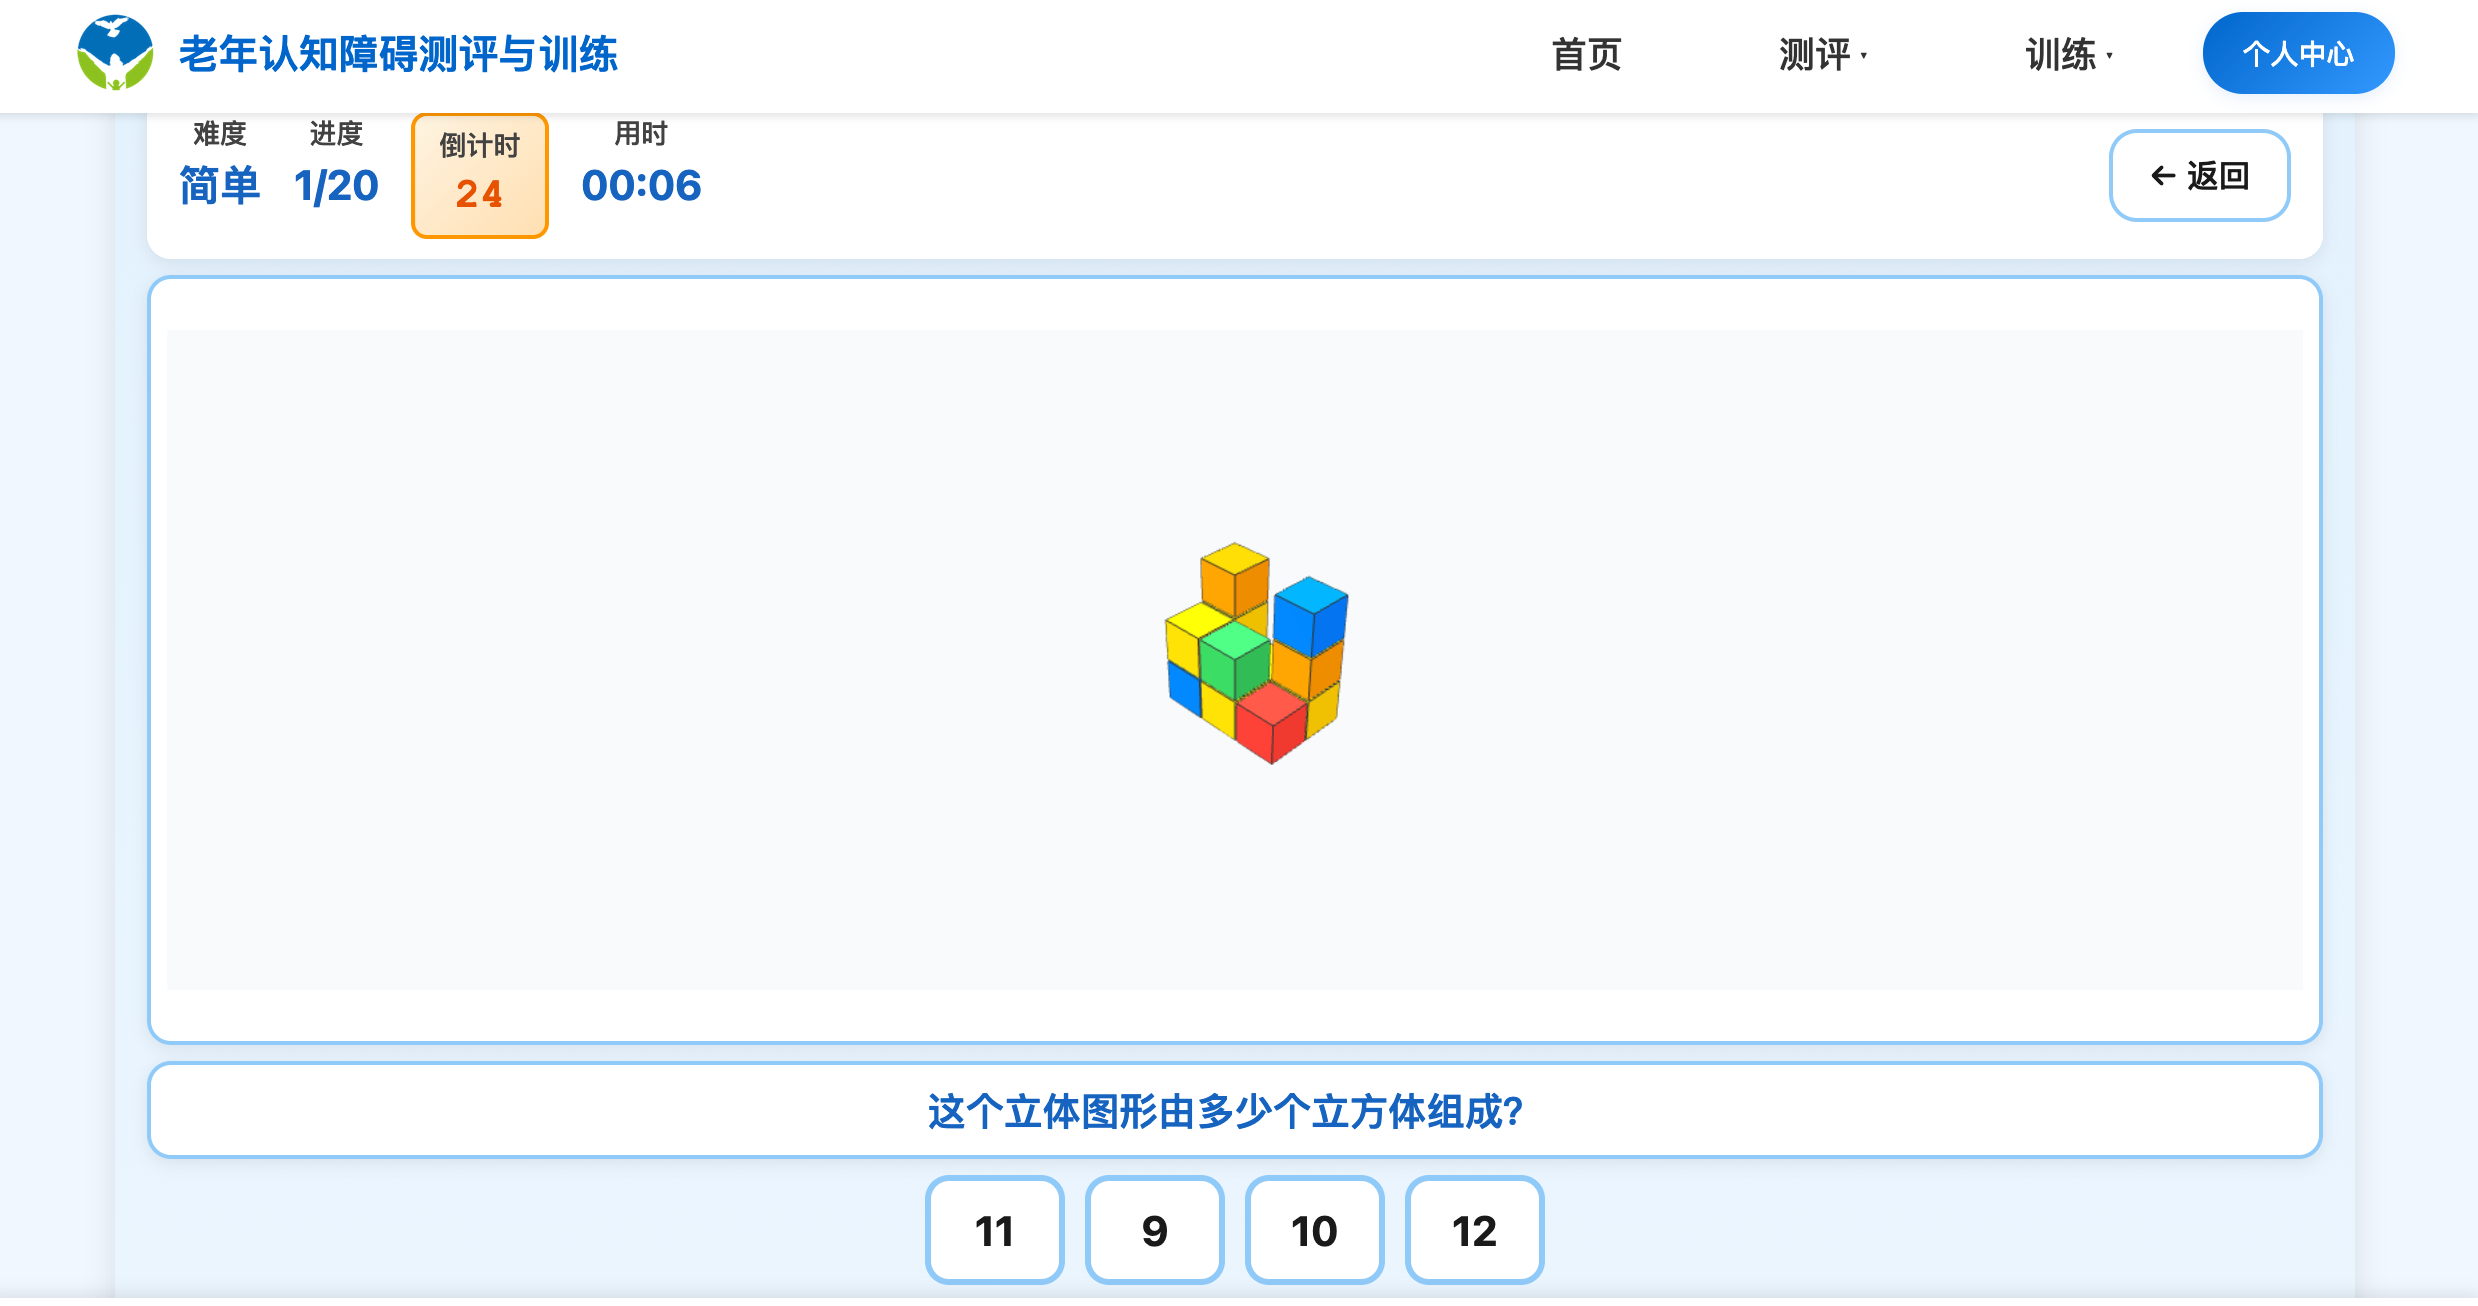Open the 测评 dropdown menu
The width and height of the screenshot is (2478, 1306).
(x=1822, y=55)
